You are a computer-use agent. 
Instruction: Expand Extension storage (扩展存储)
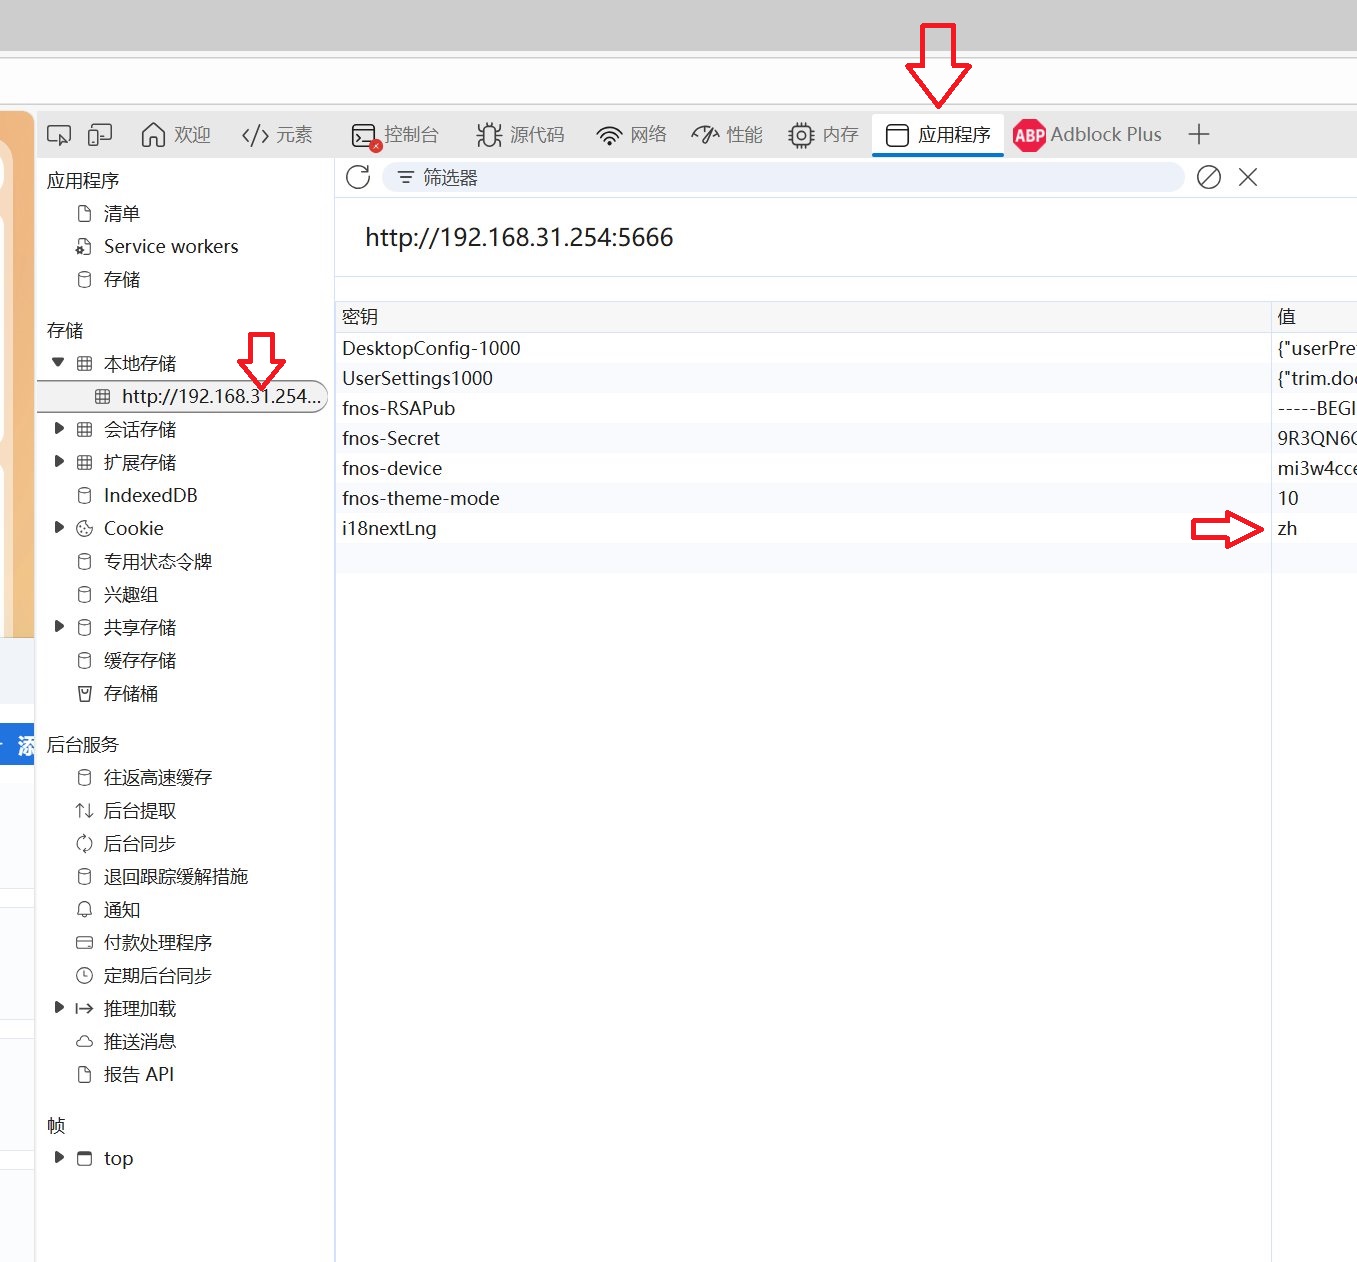[x=58, y=462]
